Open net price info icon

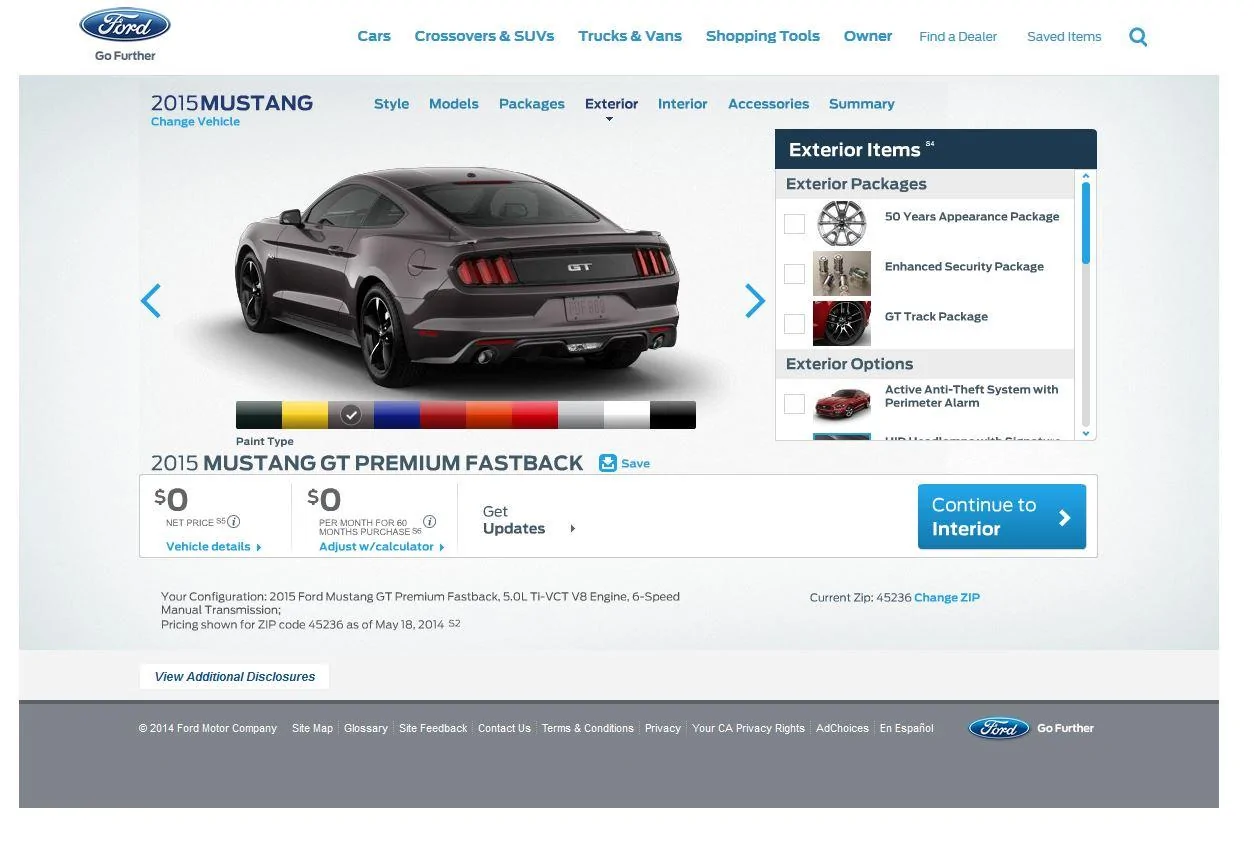click(234, 521)
